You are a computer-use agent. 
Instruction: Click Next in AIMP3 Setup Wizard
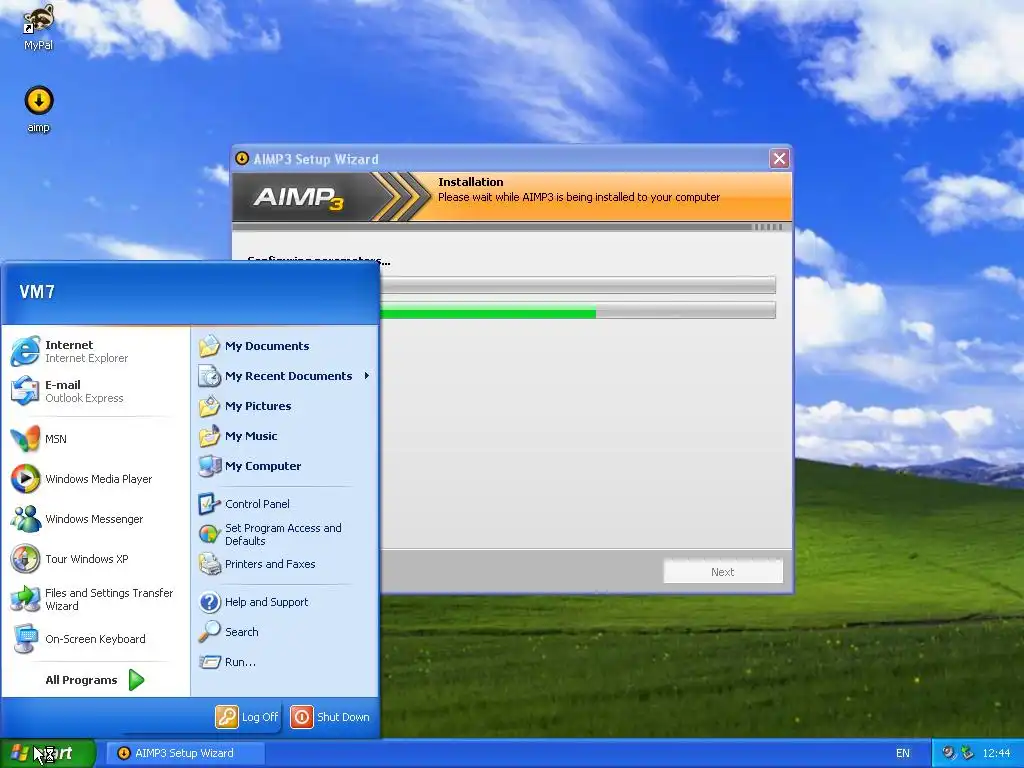coord(723,571)
